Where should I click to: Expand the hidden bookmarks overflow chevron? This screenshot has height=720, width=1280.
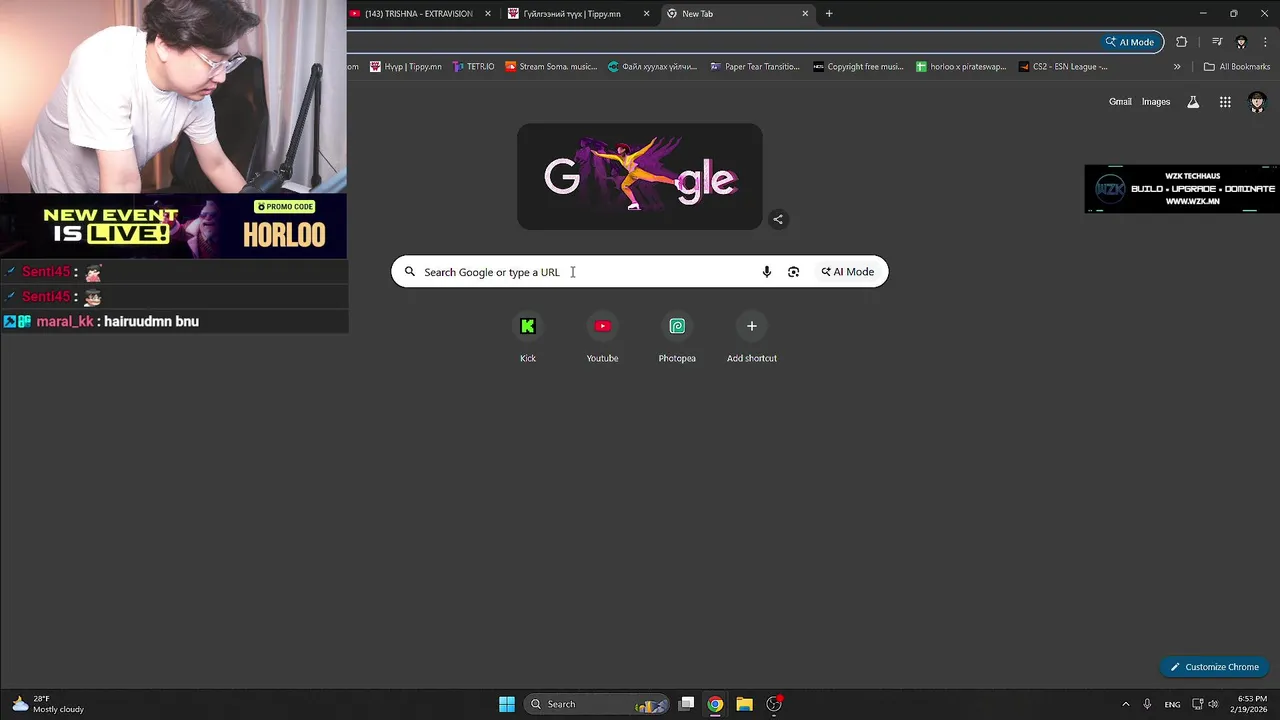point(1177,67)
